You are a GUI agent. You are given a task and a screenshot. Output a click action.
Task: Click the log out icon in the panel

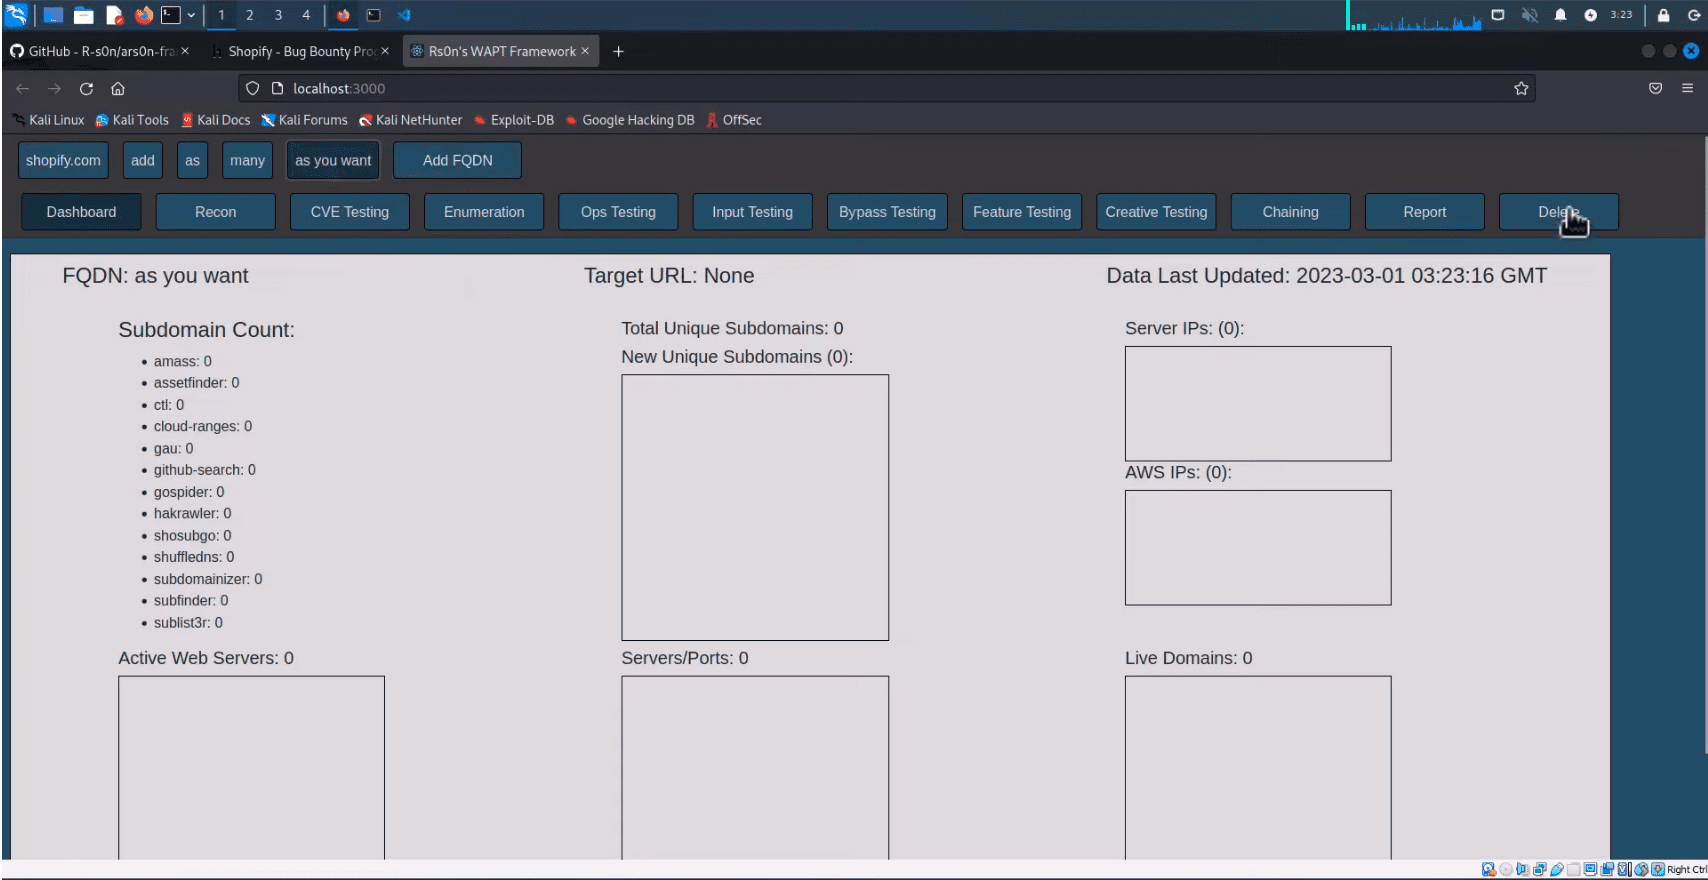pos(1693,15)
